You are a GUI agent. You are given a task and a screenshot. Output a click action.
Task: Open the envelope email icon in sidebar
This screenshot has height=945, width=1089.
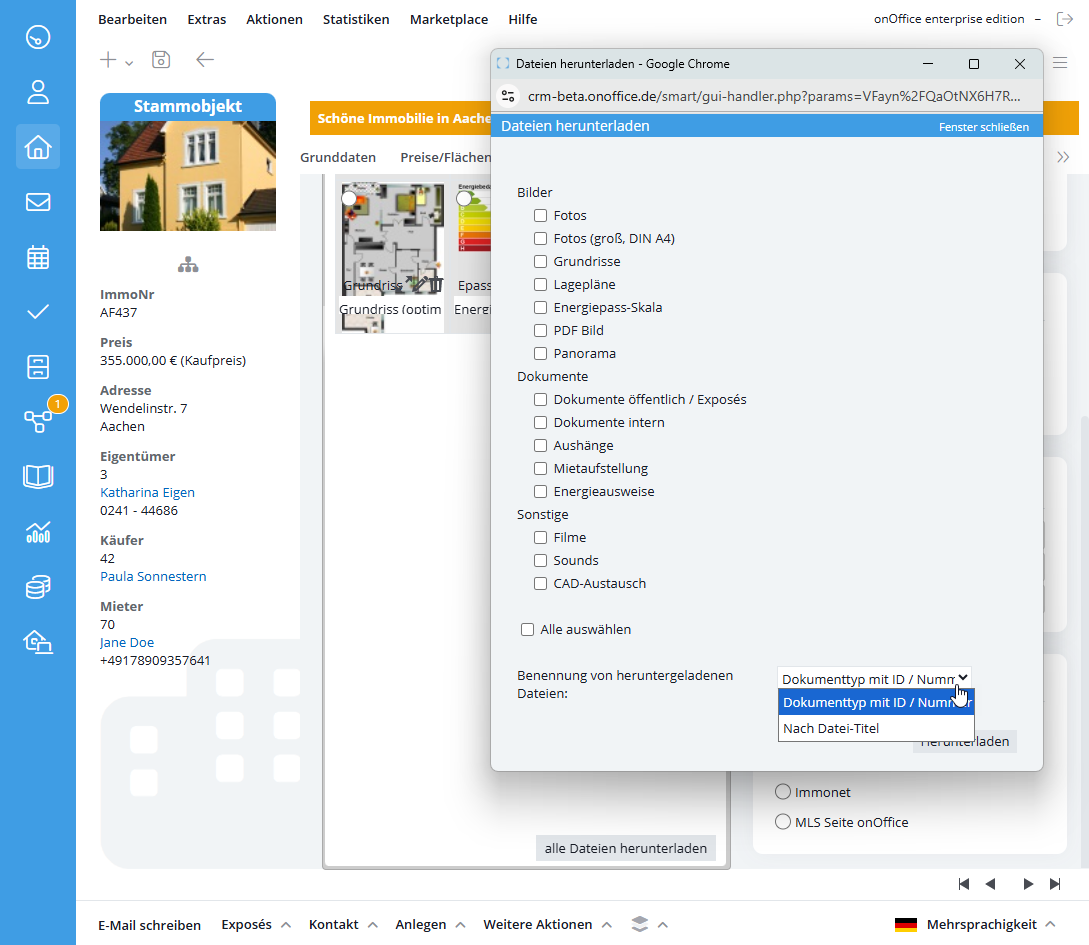click(38, 202)
